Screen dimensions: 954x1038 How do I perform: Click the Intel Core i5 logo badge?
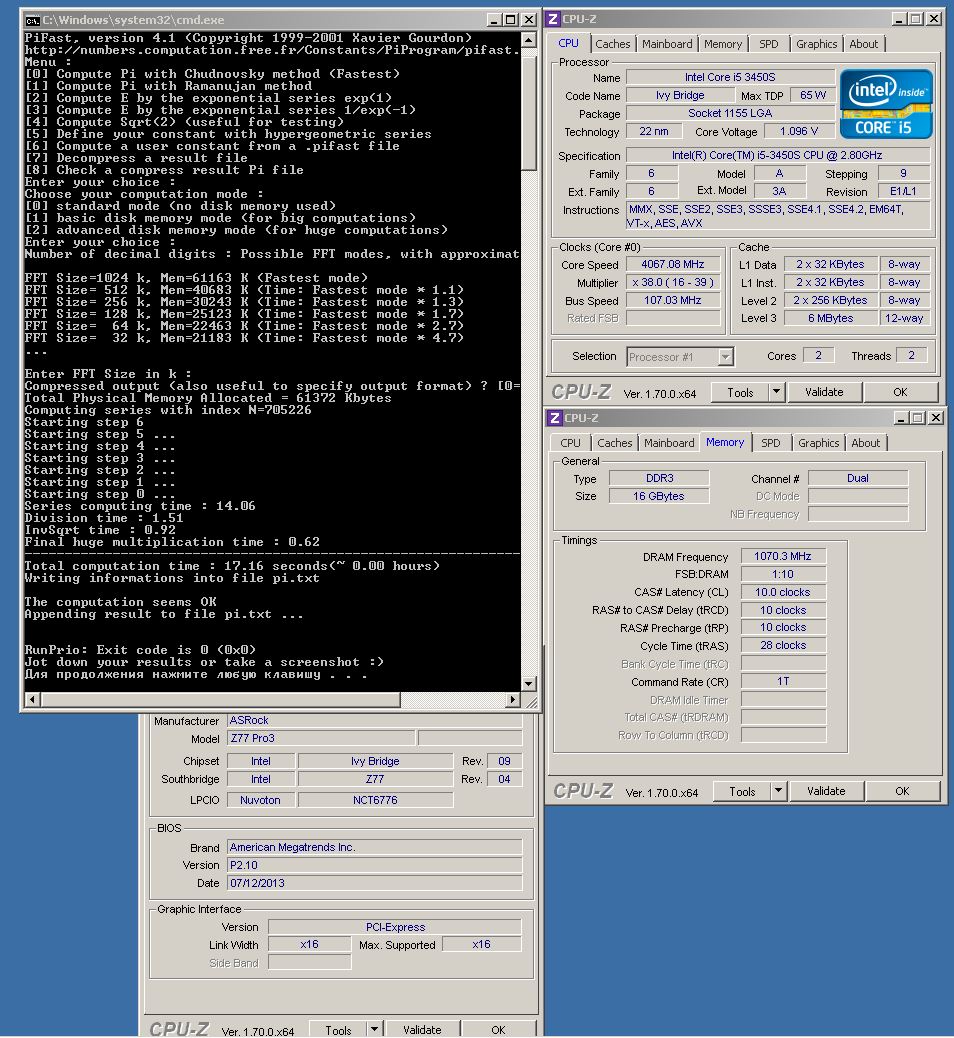click(x=886, y=104)
